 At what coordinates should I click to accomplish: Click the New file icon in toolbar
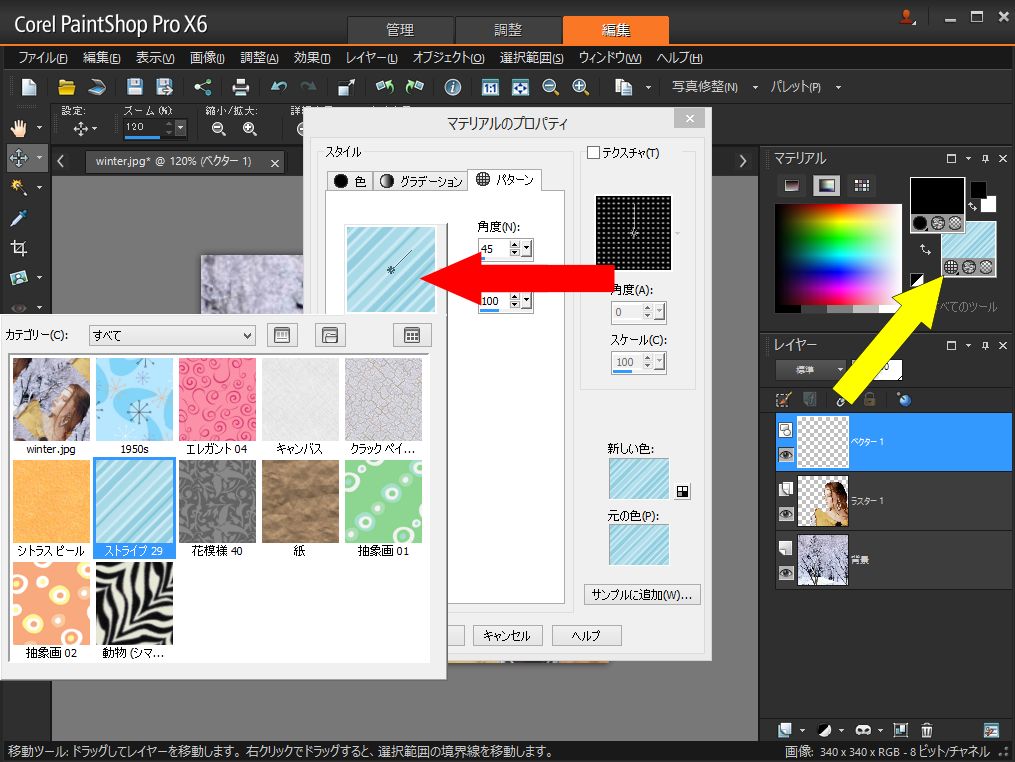tap(29, 87)
